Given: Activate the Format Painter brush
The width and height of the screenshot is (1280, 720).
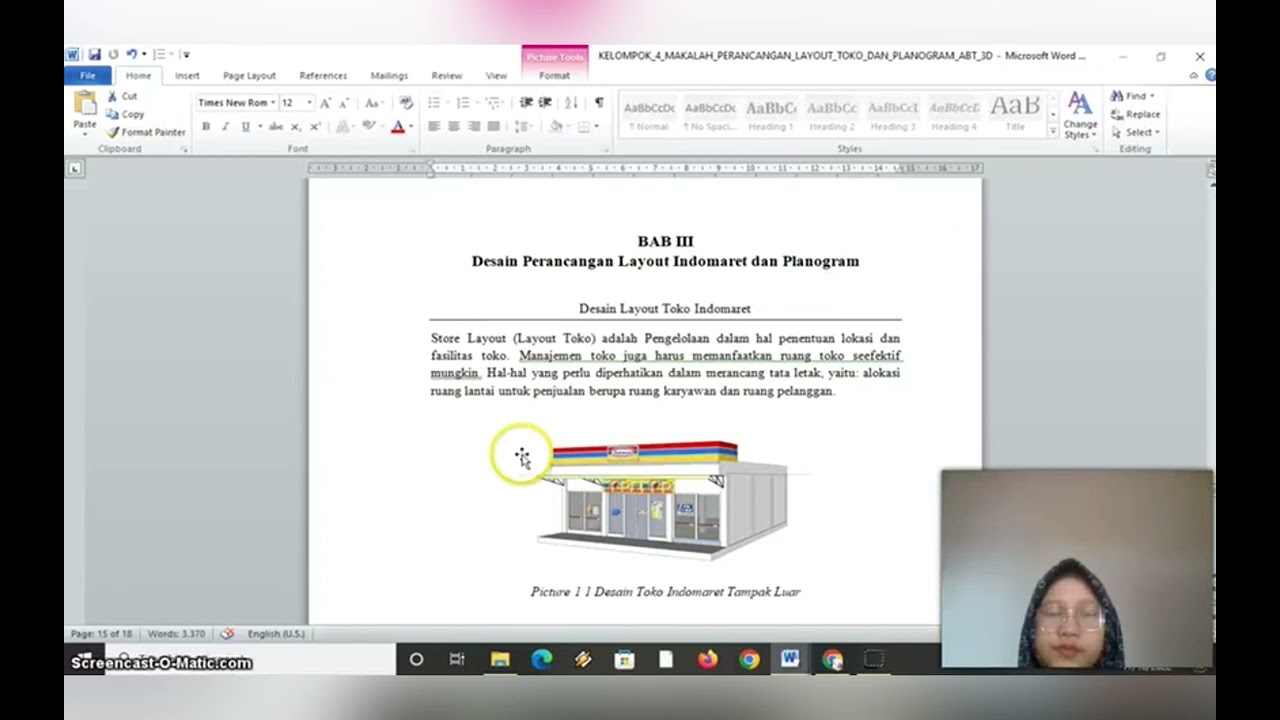Looking at the screenshot, I should click(146, 132).
